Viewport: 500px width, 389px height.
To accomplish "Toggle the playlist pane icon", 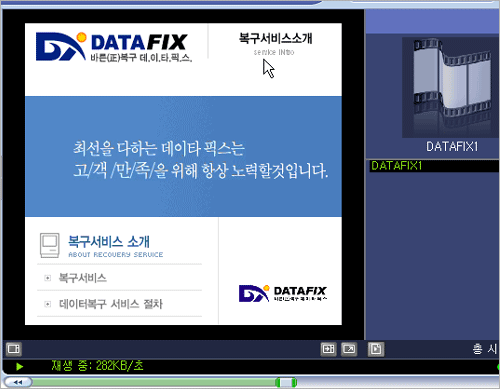I will coord(376,349).
